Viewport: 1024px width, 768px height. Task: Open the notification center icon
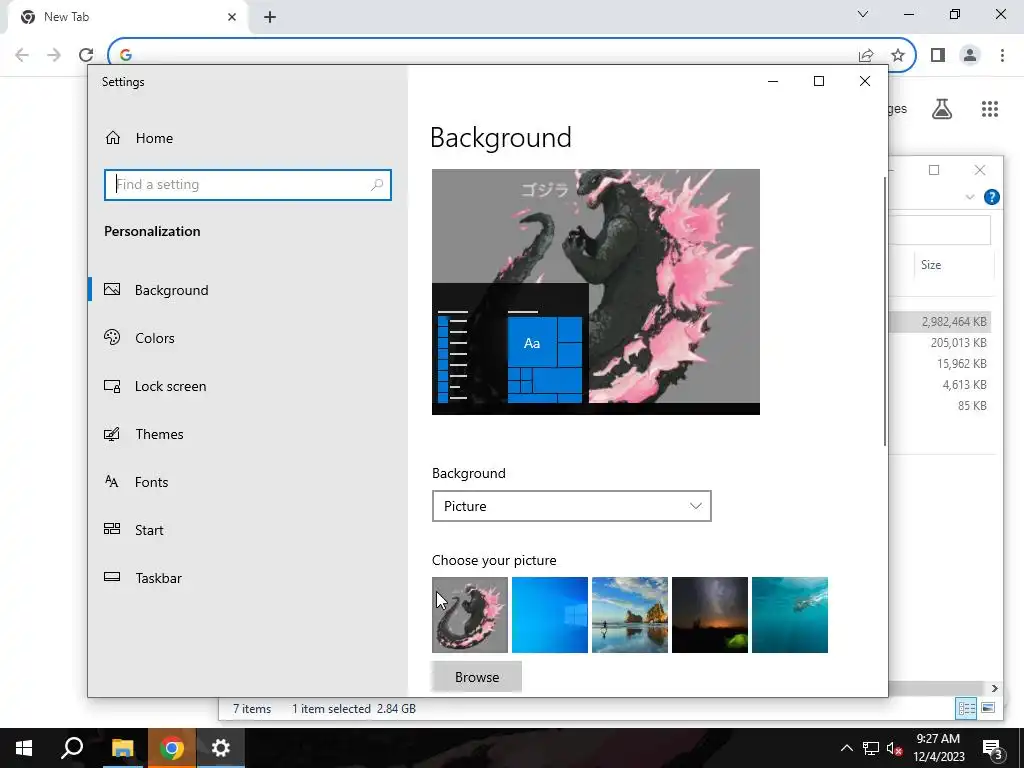pos(993,748)
